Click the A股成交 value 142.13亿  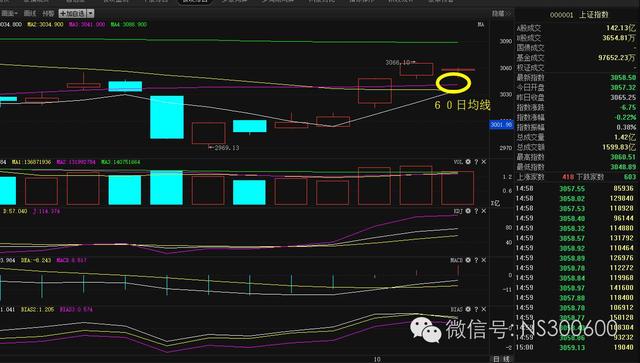tap(620, 28)
